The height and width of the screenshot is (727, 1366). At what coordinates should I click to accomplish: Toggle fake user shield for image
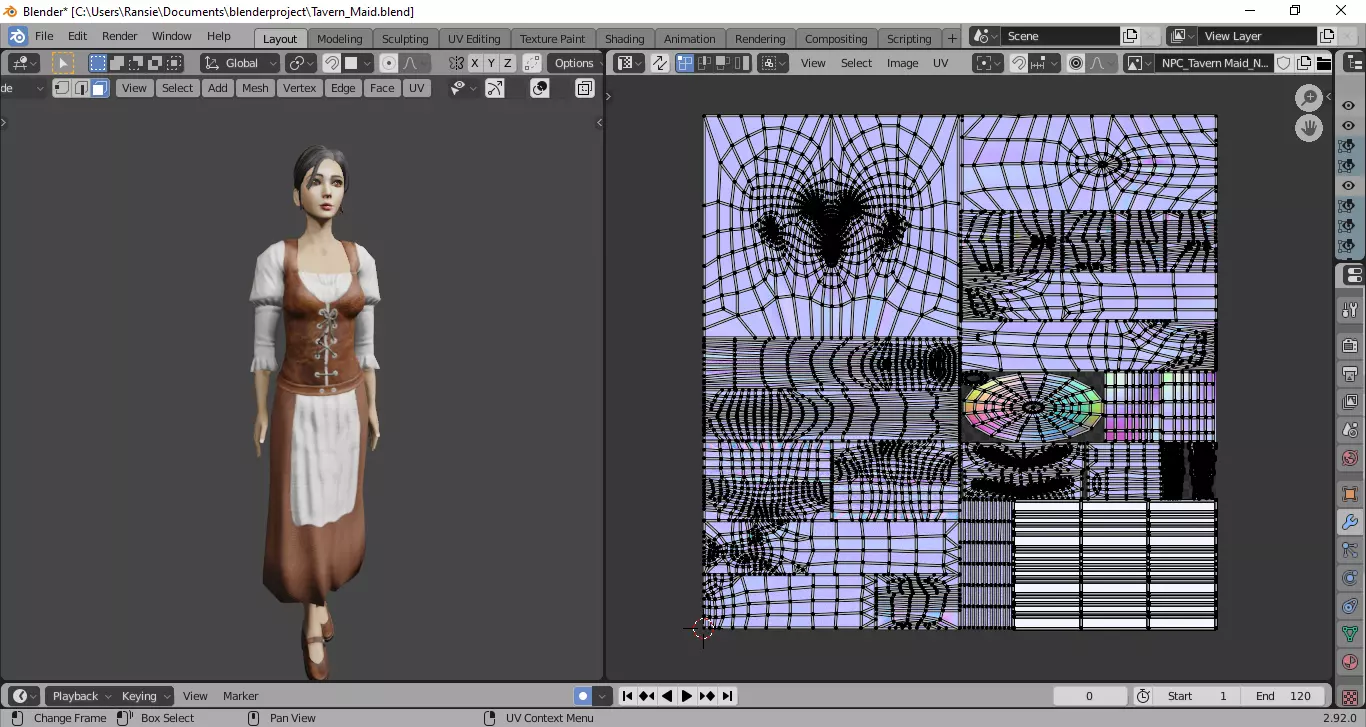1285,63
